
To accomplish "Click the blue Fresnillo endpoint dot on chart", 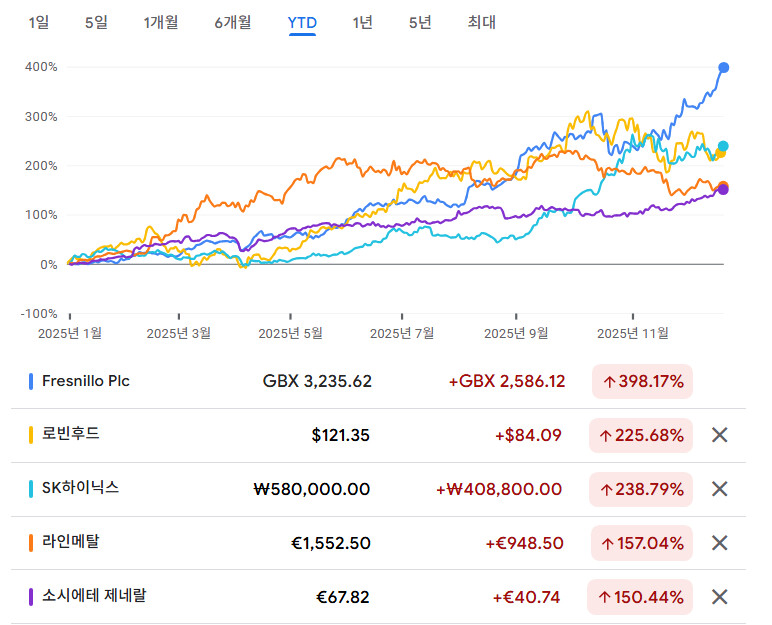I will point(724,68).
